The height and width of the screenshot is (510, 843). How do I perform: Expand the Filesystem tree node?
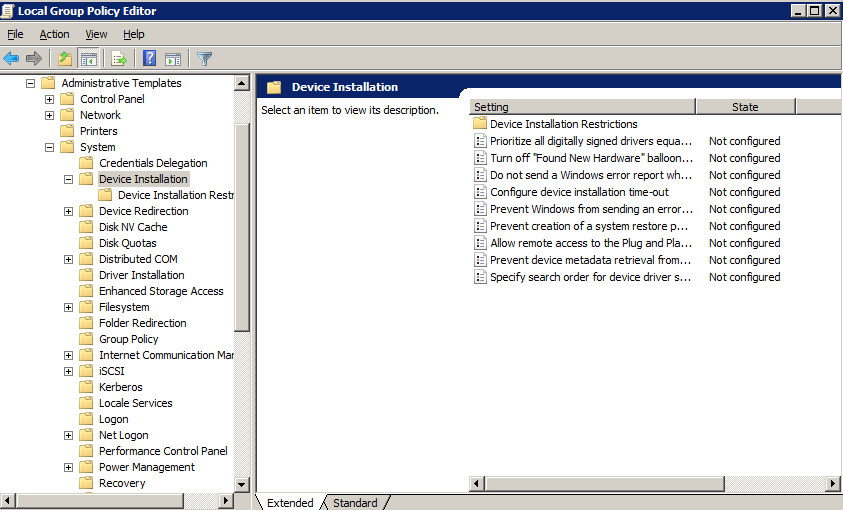[x=68, y=307]
